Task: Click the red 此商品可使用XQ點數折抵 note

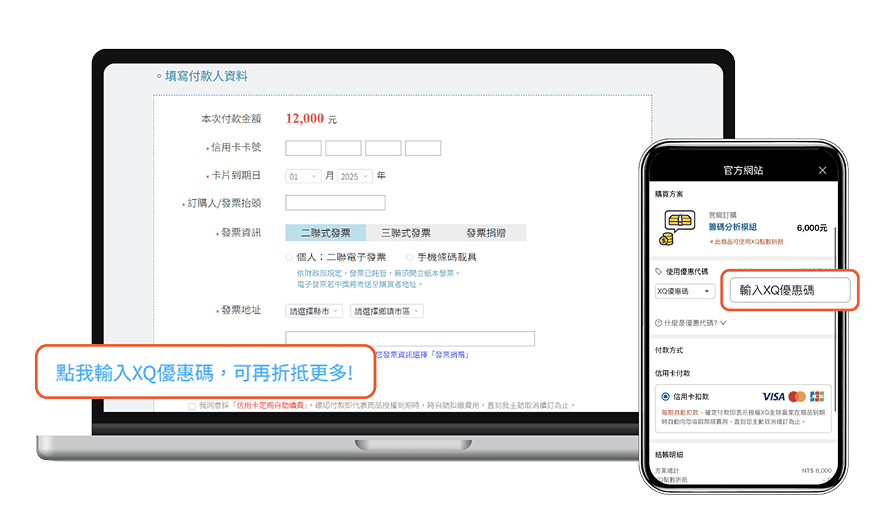Action: pos(746,242)
